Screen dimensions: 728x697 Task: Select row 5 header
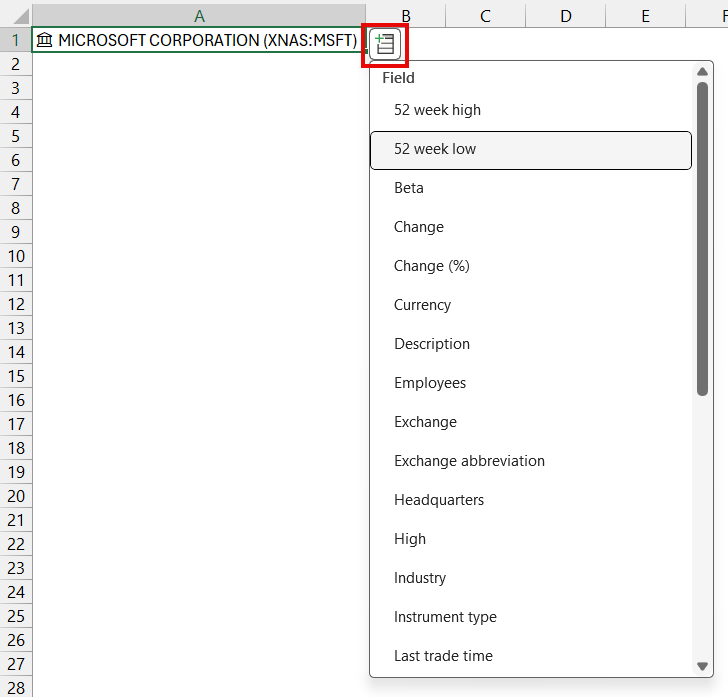pyautogui.click(x=16, y=136)
